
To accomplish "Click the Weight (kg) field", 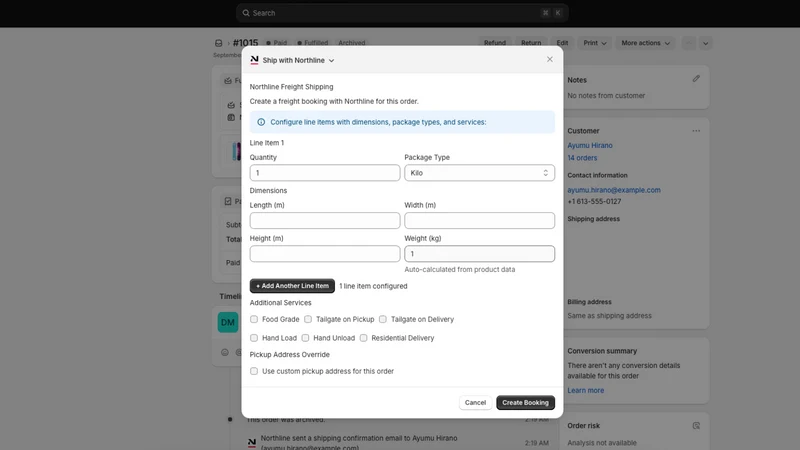I will [479, 254].
